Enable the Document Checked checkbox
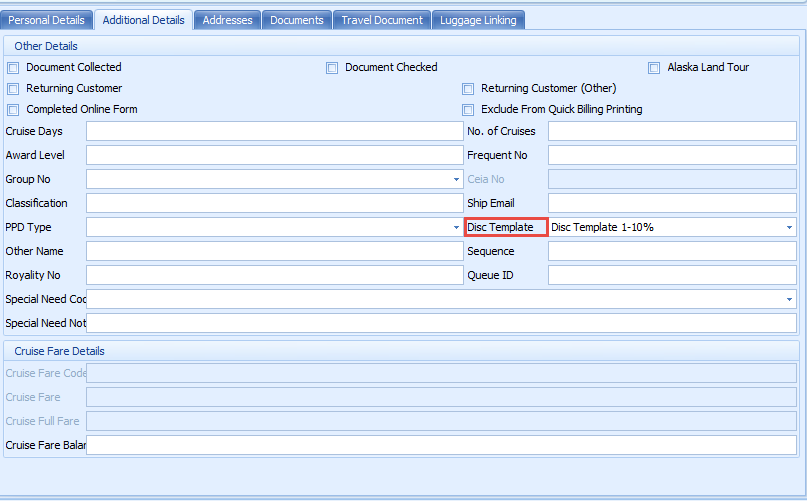Screen dimensions: 807x501 point(332,68)
